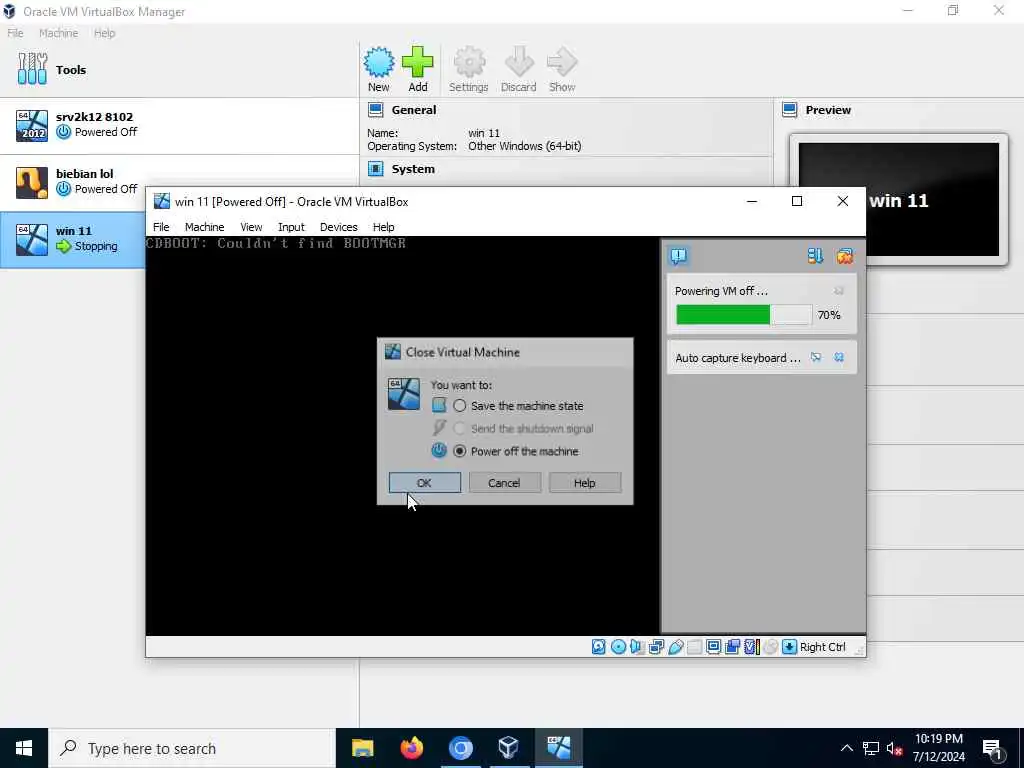Screen dimensions: 1024x768
Task: Click the shared folders status icon
Action: click(694, 647)
